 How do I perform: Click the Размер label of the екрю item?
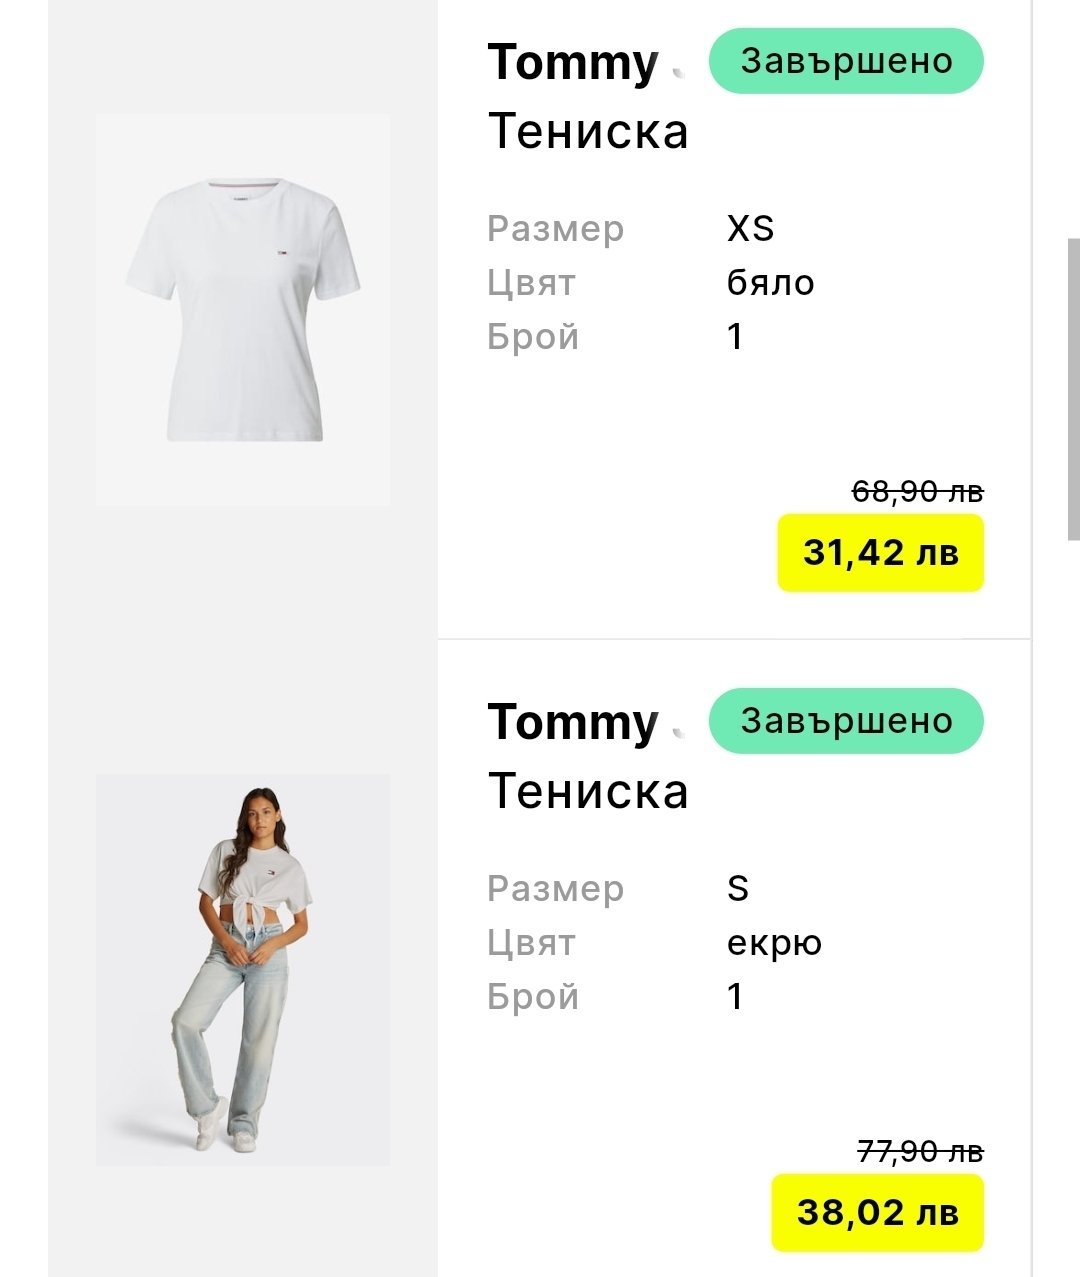[x=555, y=889]
